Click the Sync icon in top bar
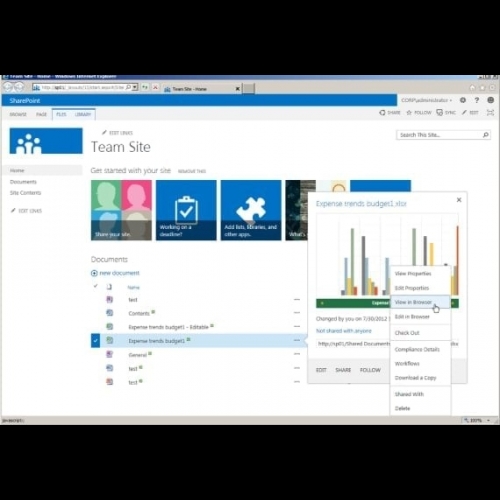 pyautogui.click(x=440, y=113)
